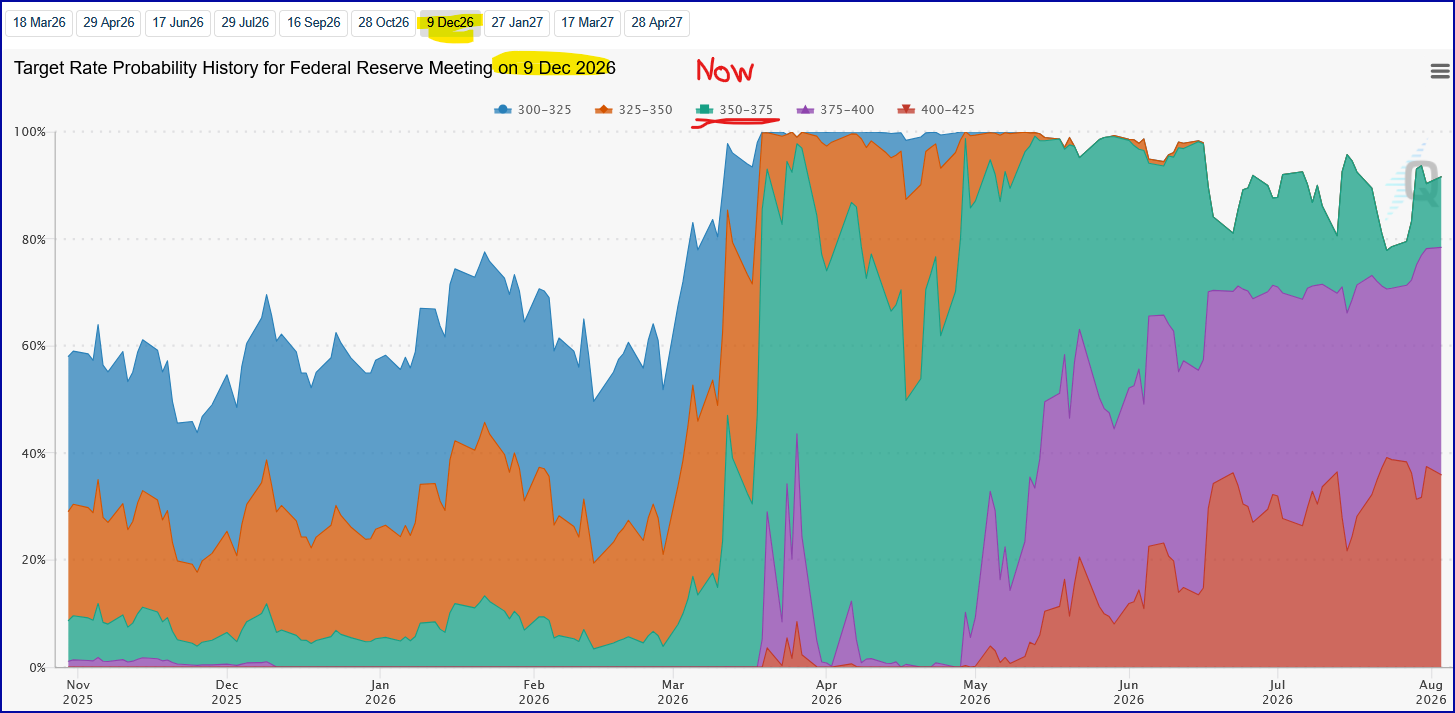The width and height of the screenshot is (1455, 713).
Task: Click the Dec 2025 x-axis label
Action: 227,692
